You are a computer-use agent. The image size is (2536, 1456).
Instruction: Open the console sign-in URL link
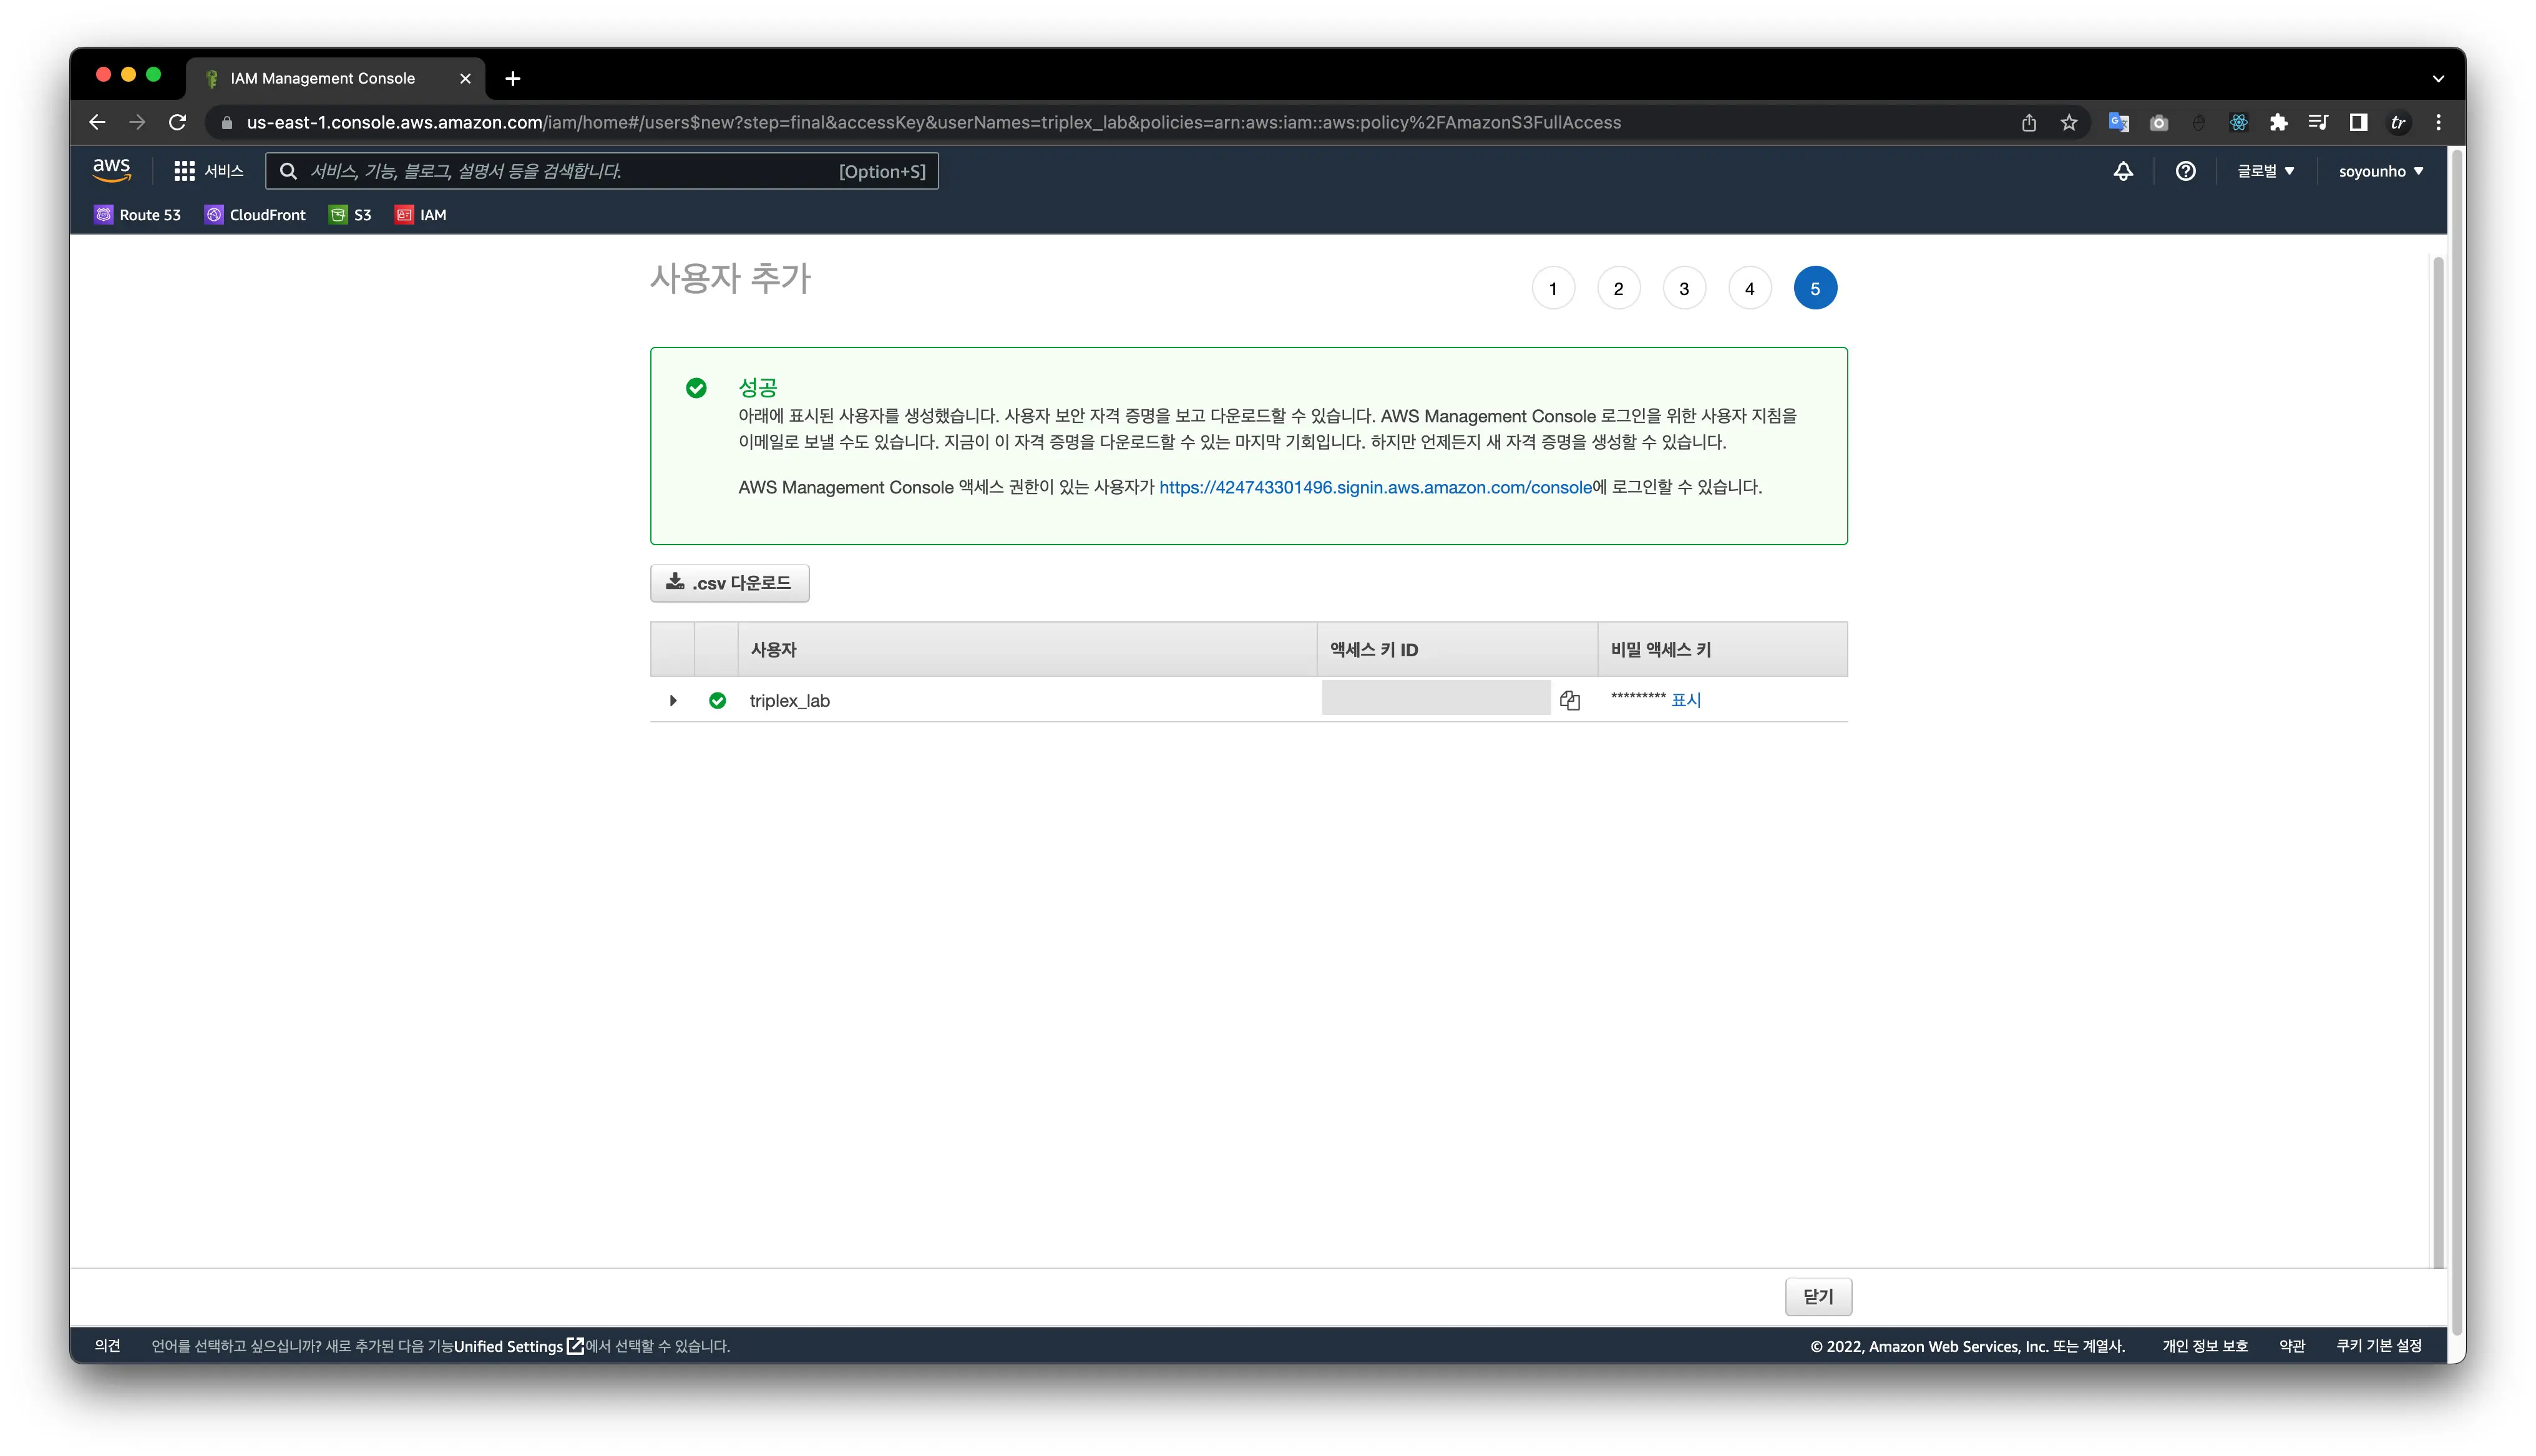coord(1374,487)
